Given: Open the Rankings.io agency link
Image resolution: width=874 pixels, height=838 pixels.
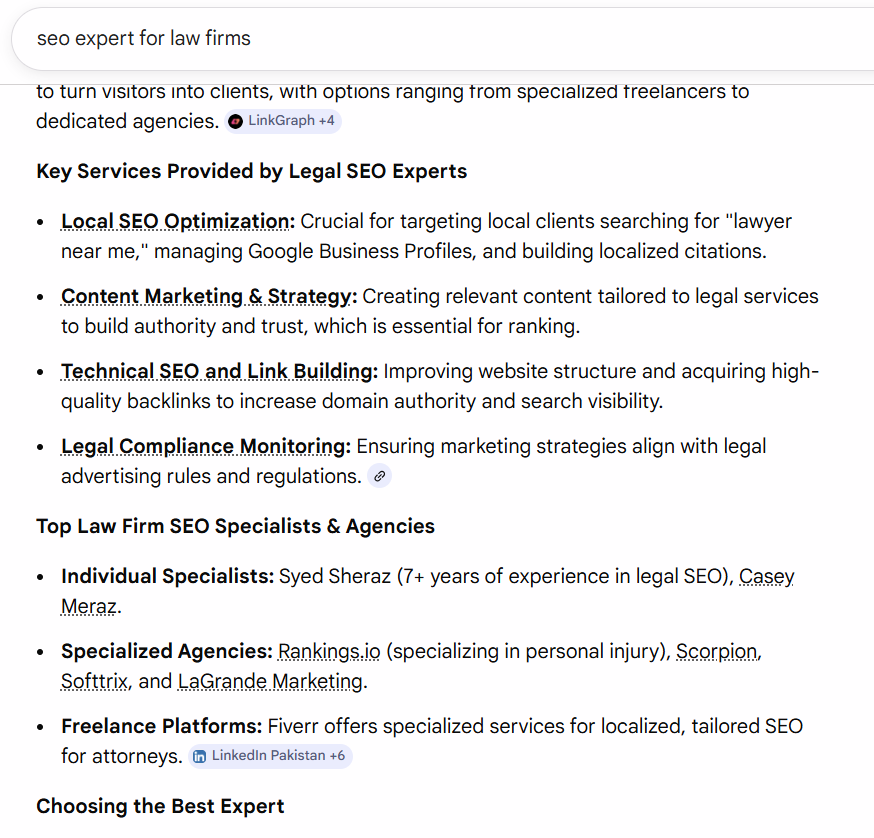Looking at the screenshot, I should pyautogui.click(x=328, y=651).
